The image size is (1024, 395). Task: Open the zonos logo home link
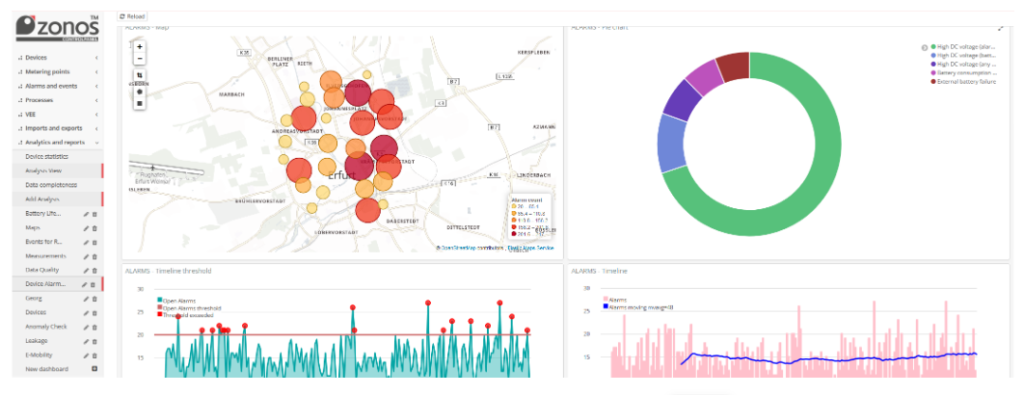click(57, 29)
